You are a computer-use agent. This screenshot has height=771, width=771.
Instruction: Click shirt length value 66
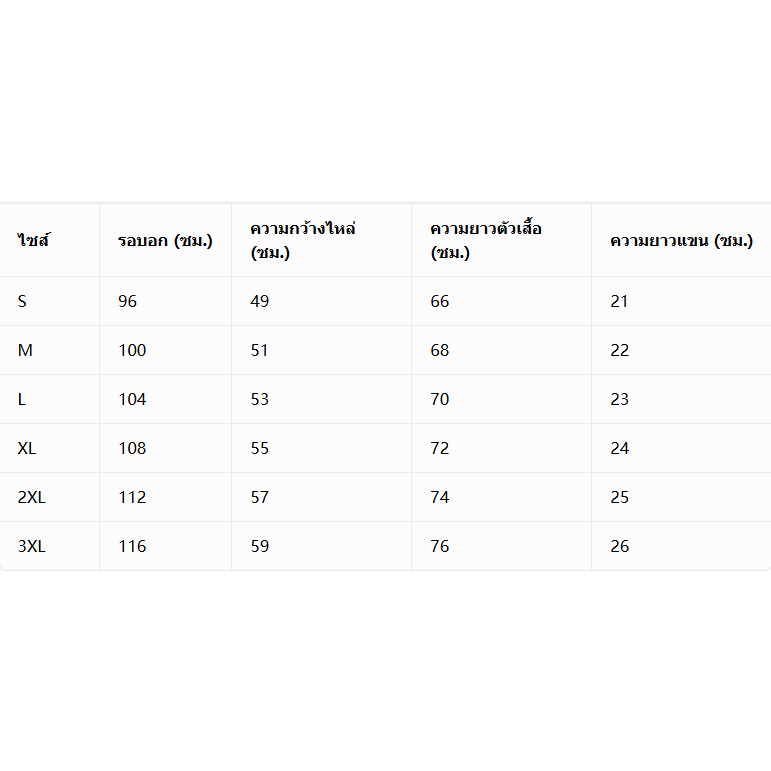pos(440,301)
